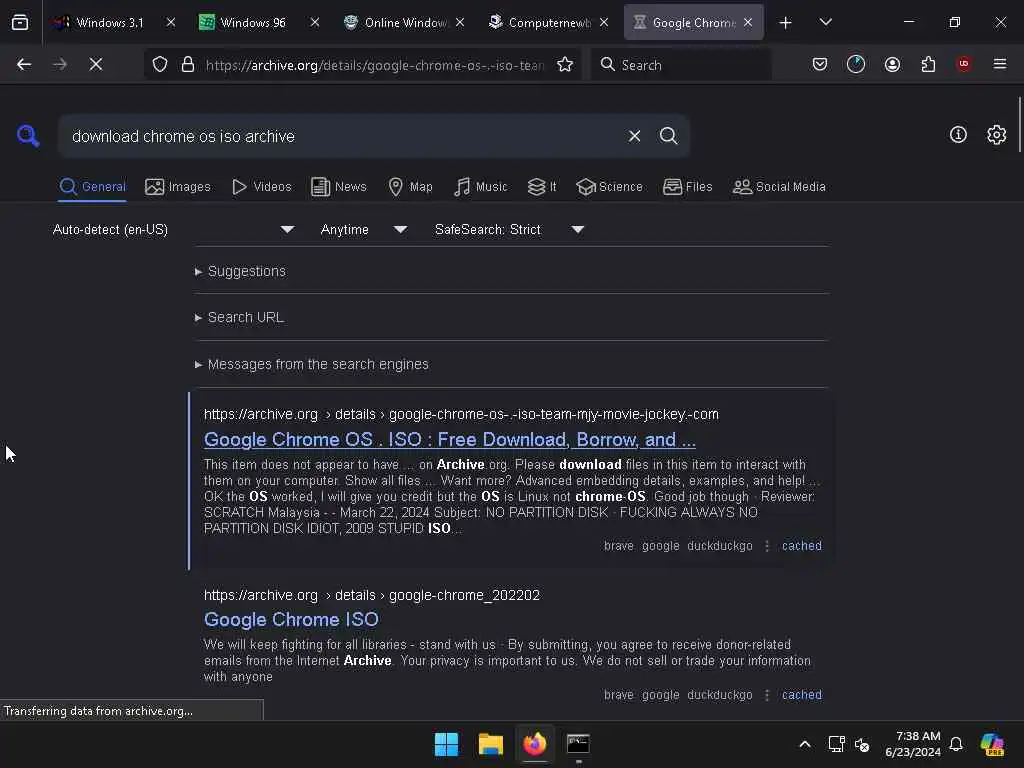Open the Anytime time range dropdown
Screen dimensions: 1024x768
364,229
